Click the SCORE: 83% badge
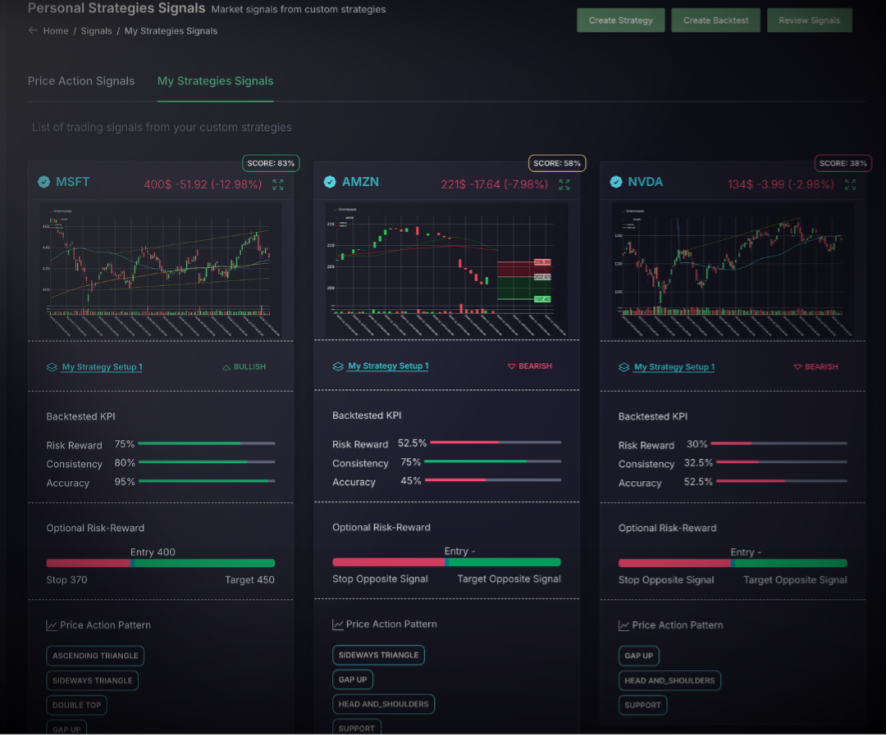 271,163
